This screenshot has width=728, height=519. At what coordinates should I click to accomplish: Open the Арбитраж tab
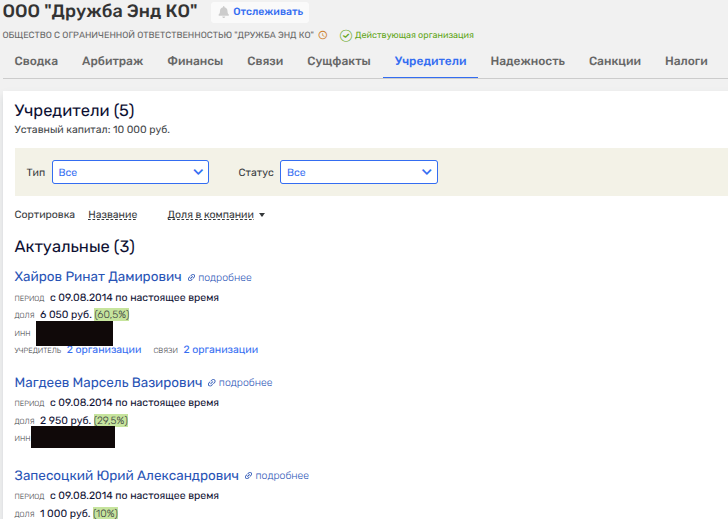(112, 61)
